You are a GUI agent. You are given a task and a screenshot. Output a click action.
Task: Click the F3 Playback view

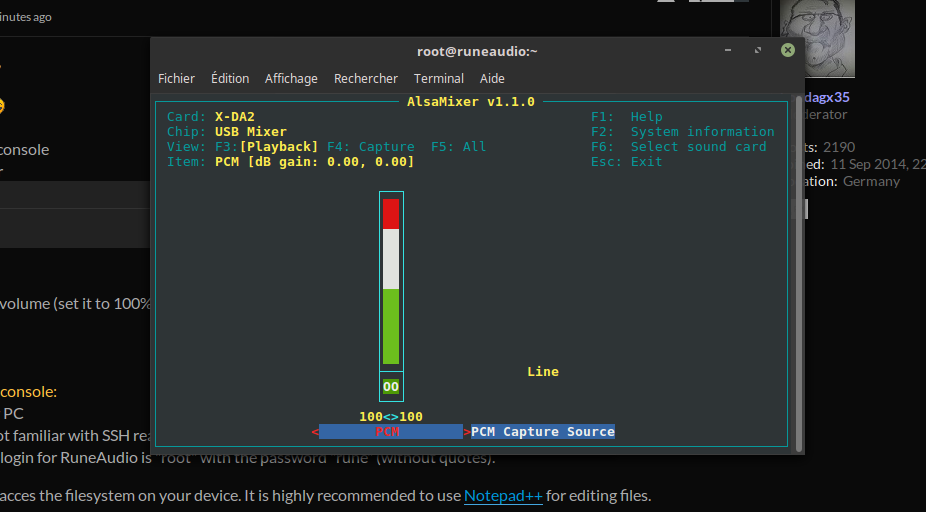tap(266, 146)
